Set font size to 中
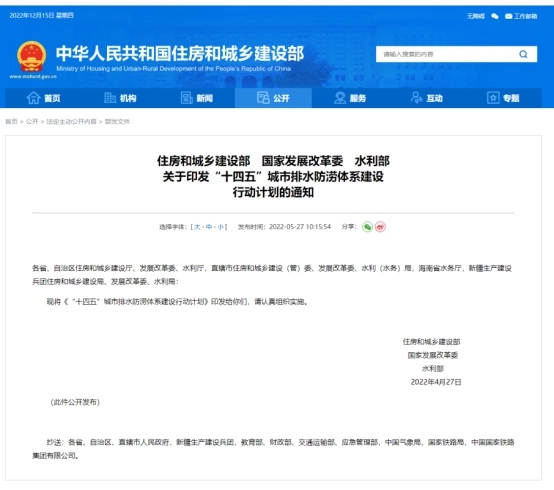554x490 pixels. [209, 227]
